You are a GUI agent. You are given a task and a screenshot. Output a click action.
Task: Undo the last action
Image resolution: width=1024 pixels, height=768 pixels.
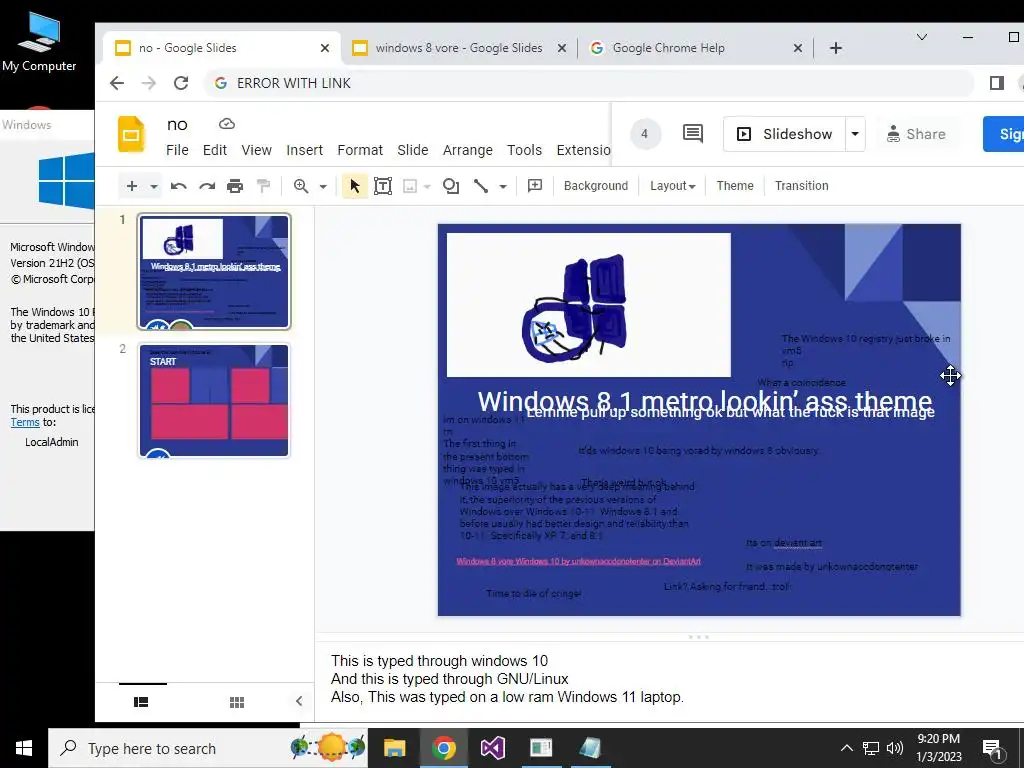pyautogui.click(x=178, y=186)
